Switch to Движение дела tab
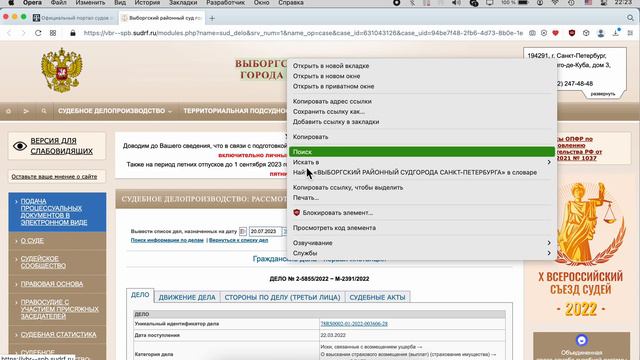This screenshot has width=640, height=360. tap(187, 297)
